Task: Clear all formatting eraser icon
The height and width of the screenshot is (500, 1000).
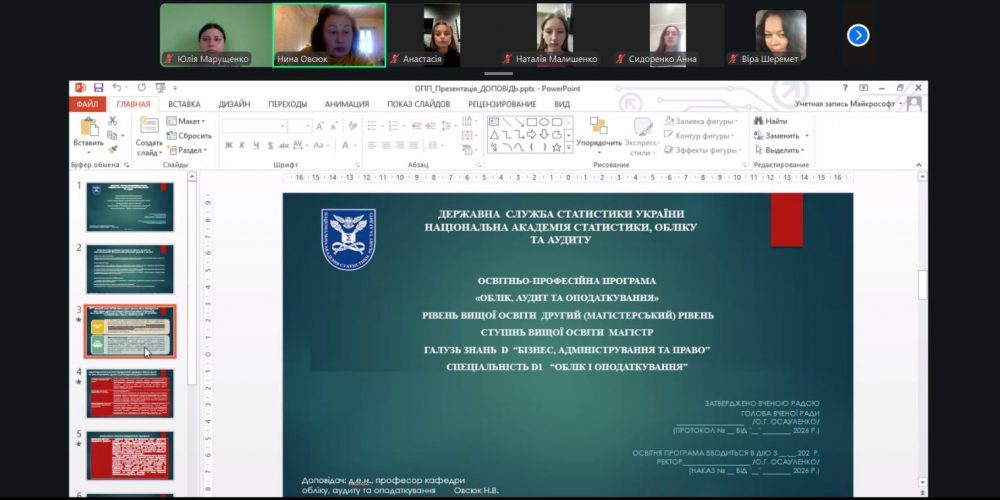Action: (x=353, y=126)
